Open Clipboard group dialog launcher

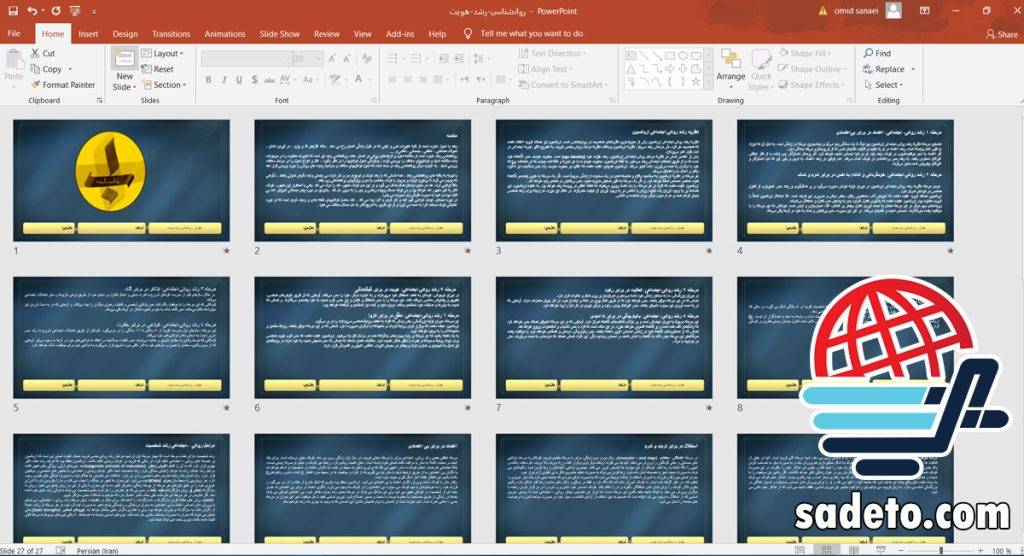(100, 101)
